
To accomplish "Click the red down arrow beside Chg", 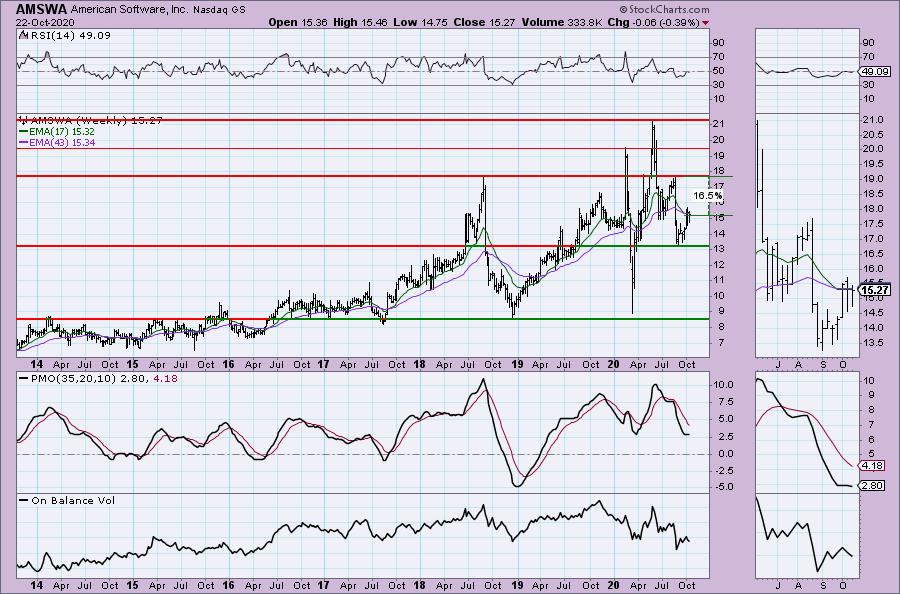I will click(x=708, y=21).
